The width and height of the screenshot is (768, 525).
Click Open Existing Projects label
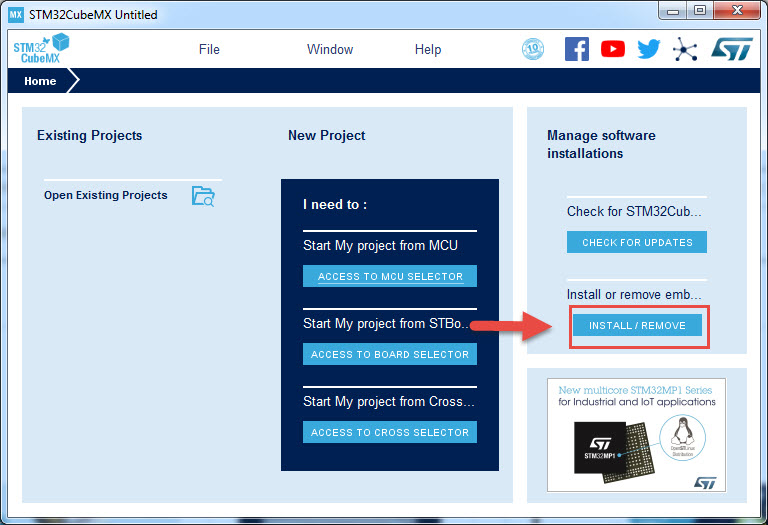[x=106, y=195]
